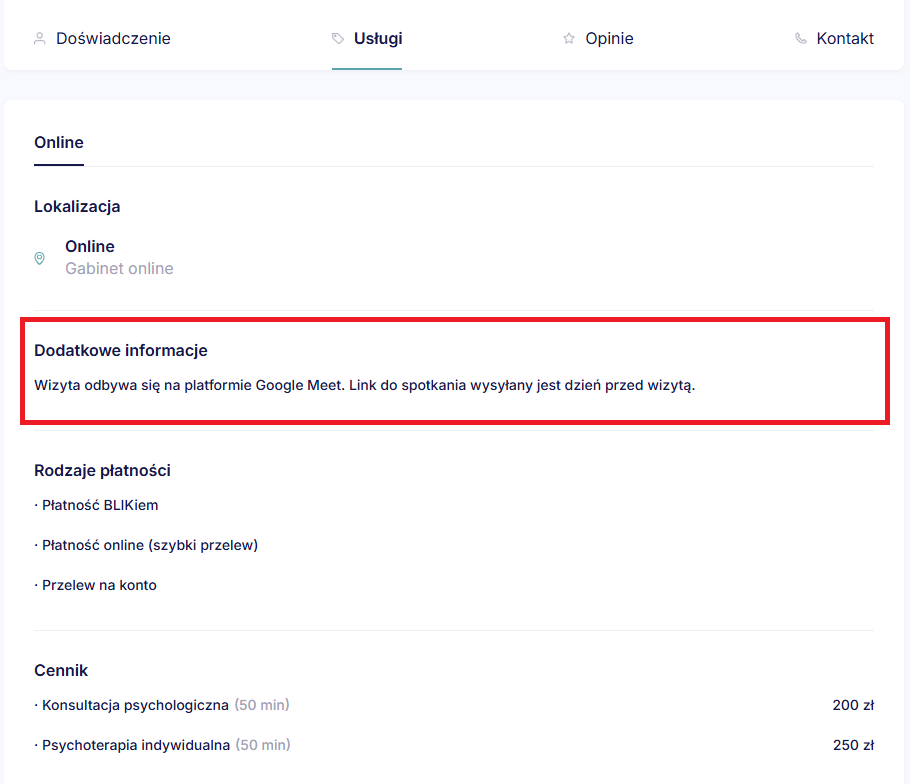Click the Google Meet visit description
This screenshot has height=784, width=910.
(x=364, y=385)
